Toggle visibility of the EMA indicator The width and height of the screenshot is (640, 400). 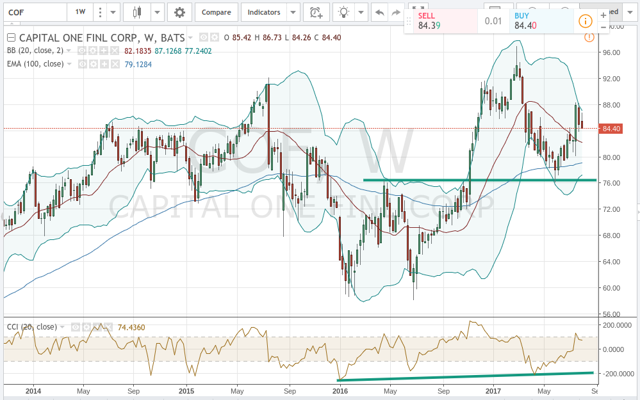pyautogui.click(x=82, y=64)
